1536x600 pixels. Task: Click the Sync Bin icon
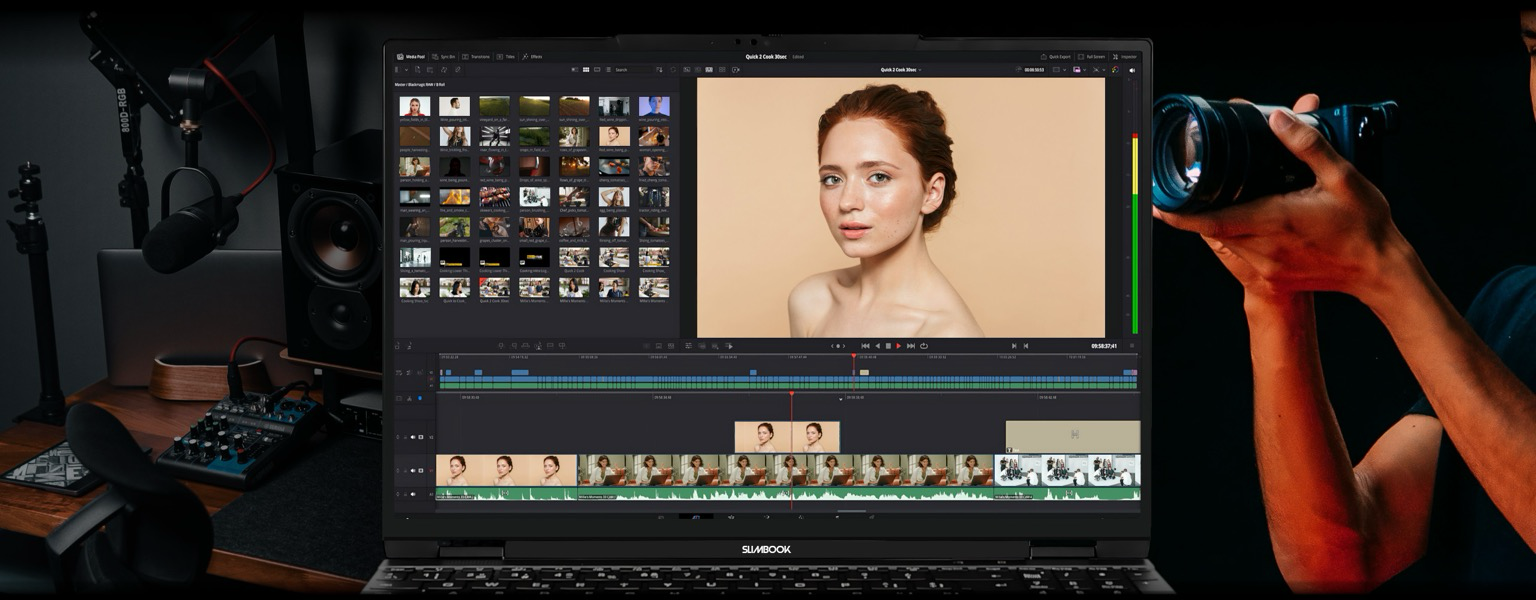(435, 57)
